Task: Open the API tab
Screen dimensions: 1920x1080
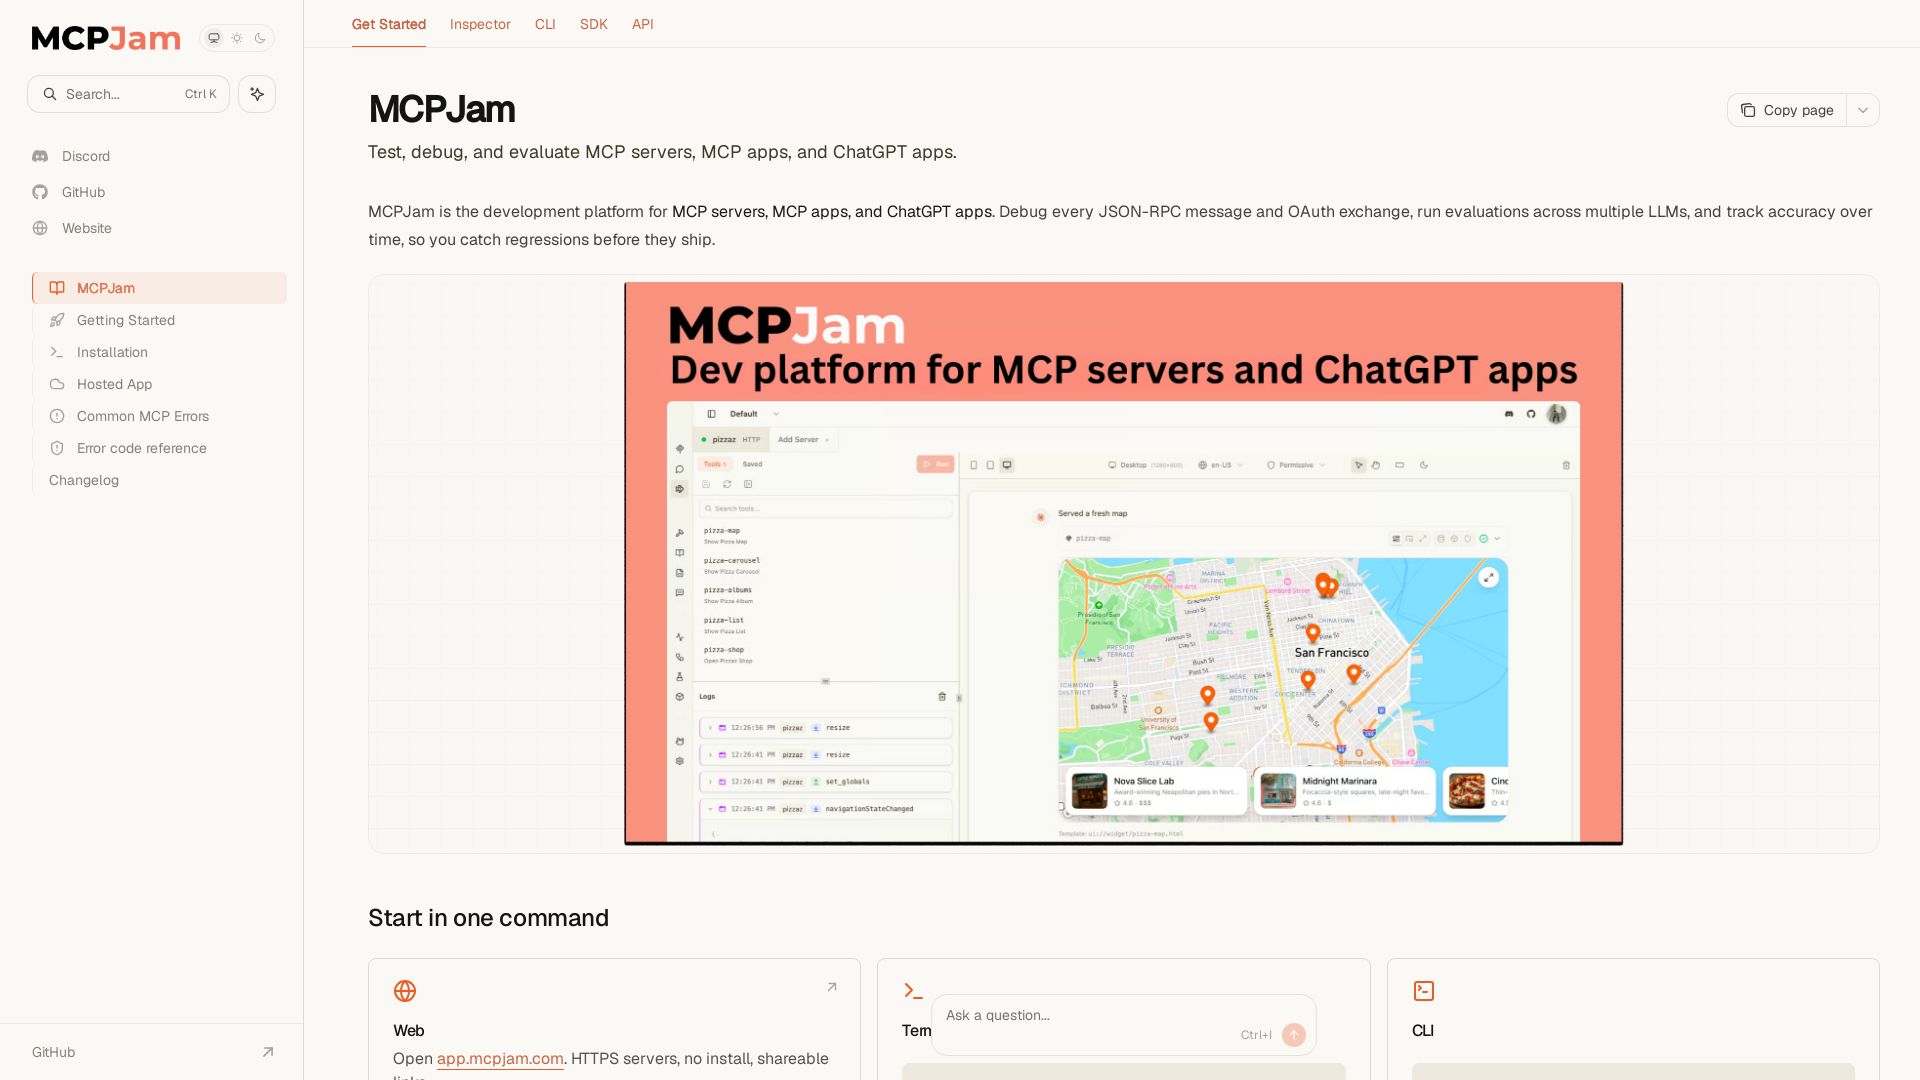Action: click(643, 24)
